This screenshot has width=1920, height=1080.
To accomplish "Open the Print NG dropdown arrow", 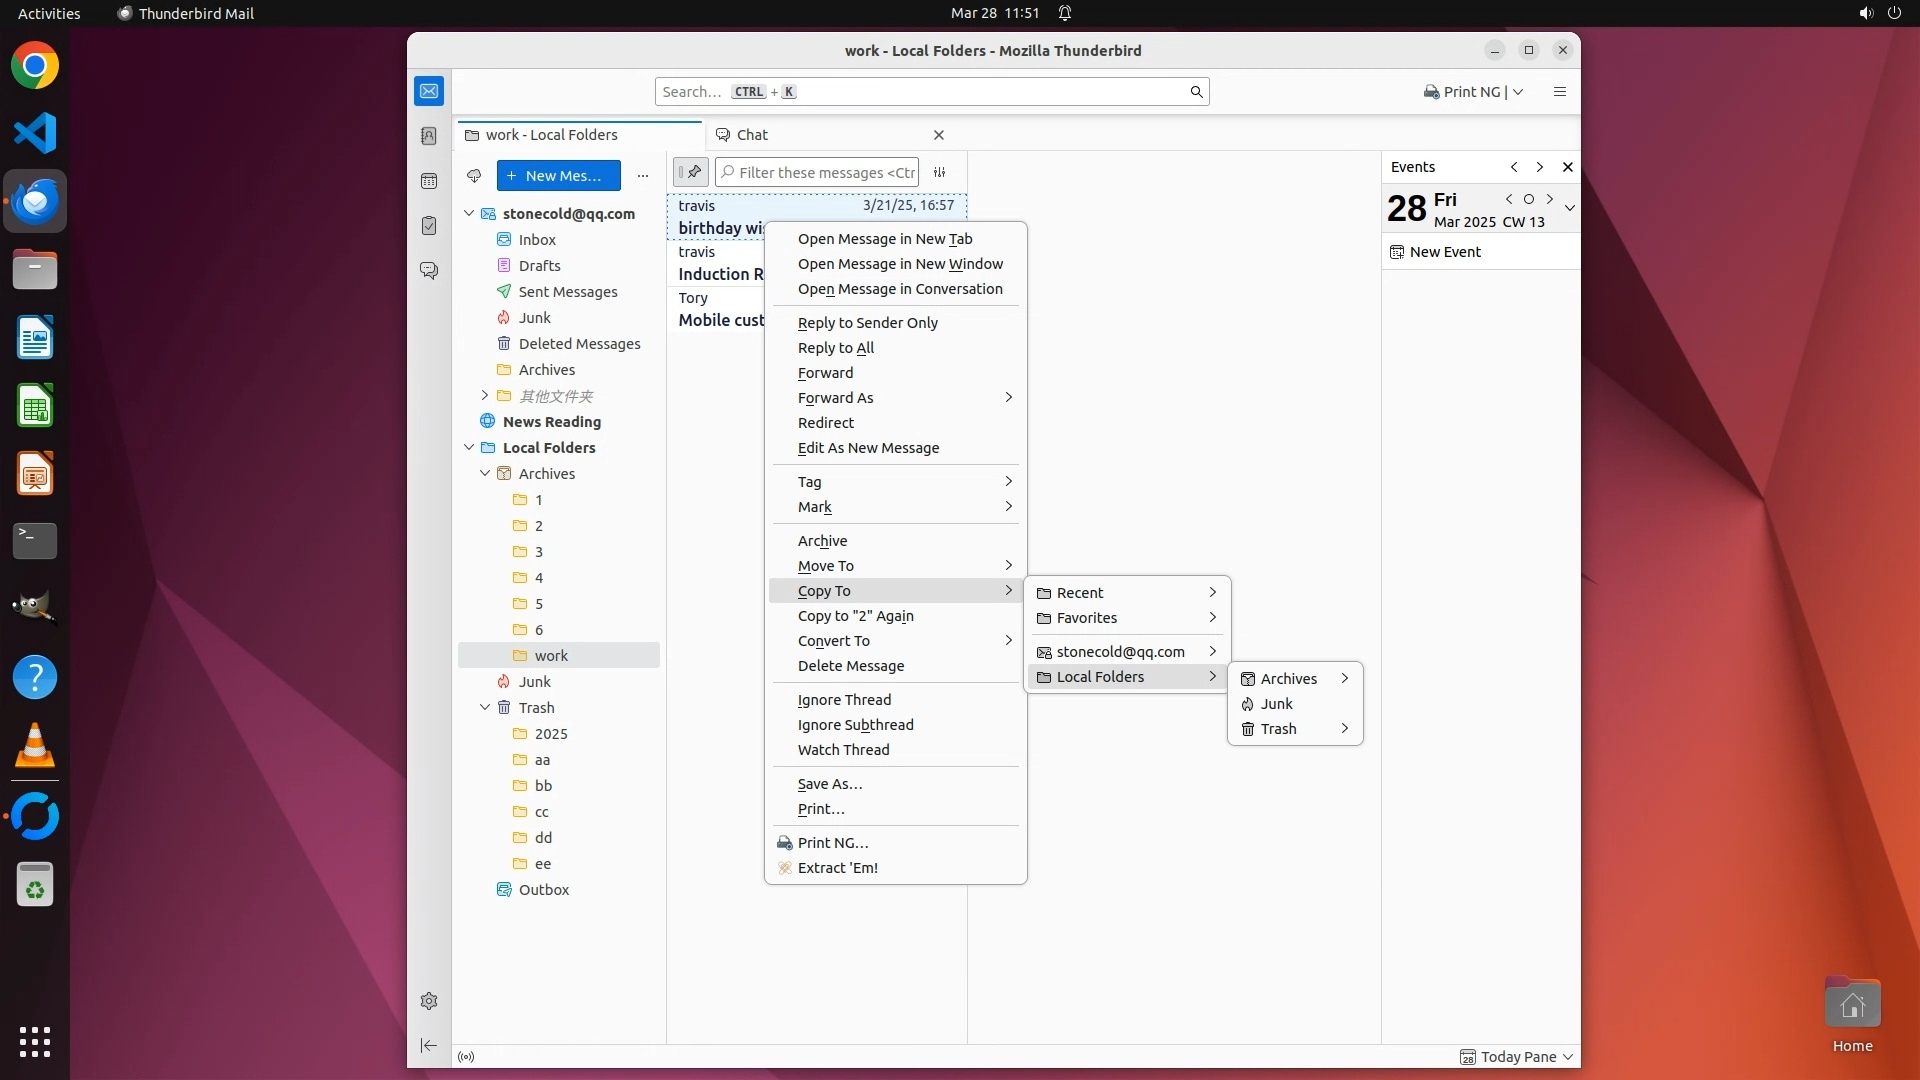I will (1518, 92).
